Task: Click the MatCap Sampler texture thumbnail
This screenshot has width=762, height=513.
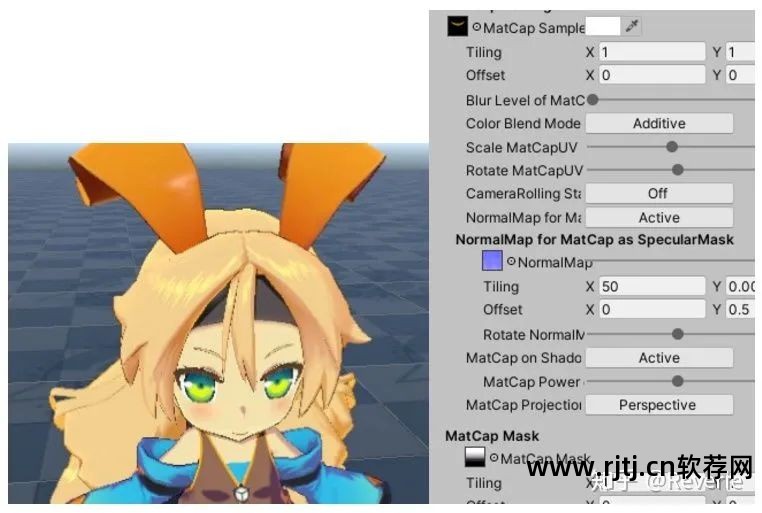Action: (x=458, y=27)
